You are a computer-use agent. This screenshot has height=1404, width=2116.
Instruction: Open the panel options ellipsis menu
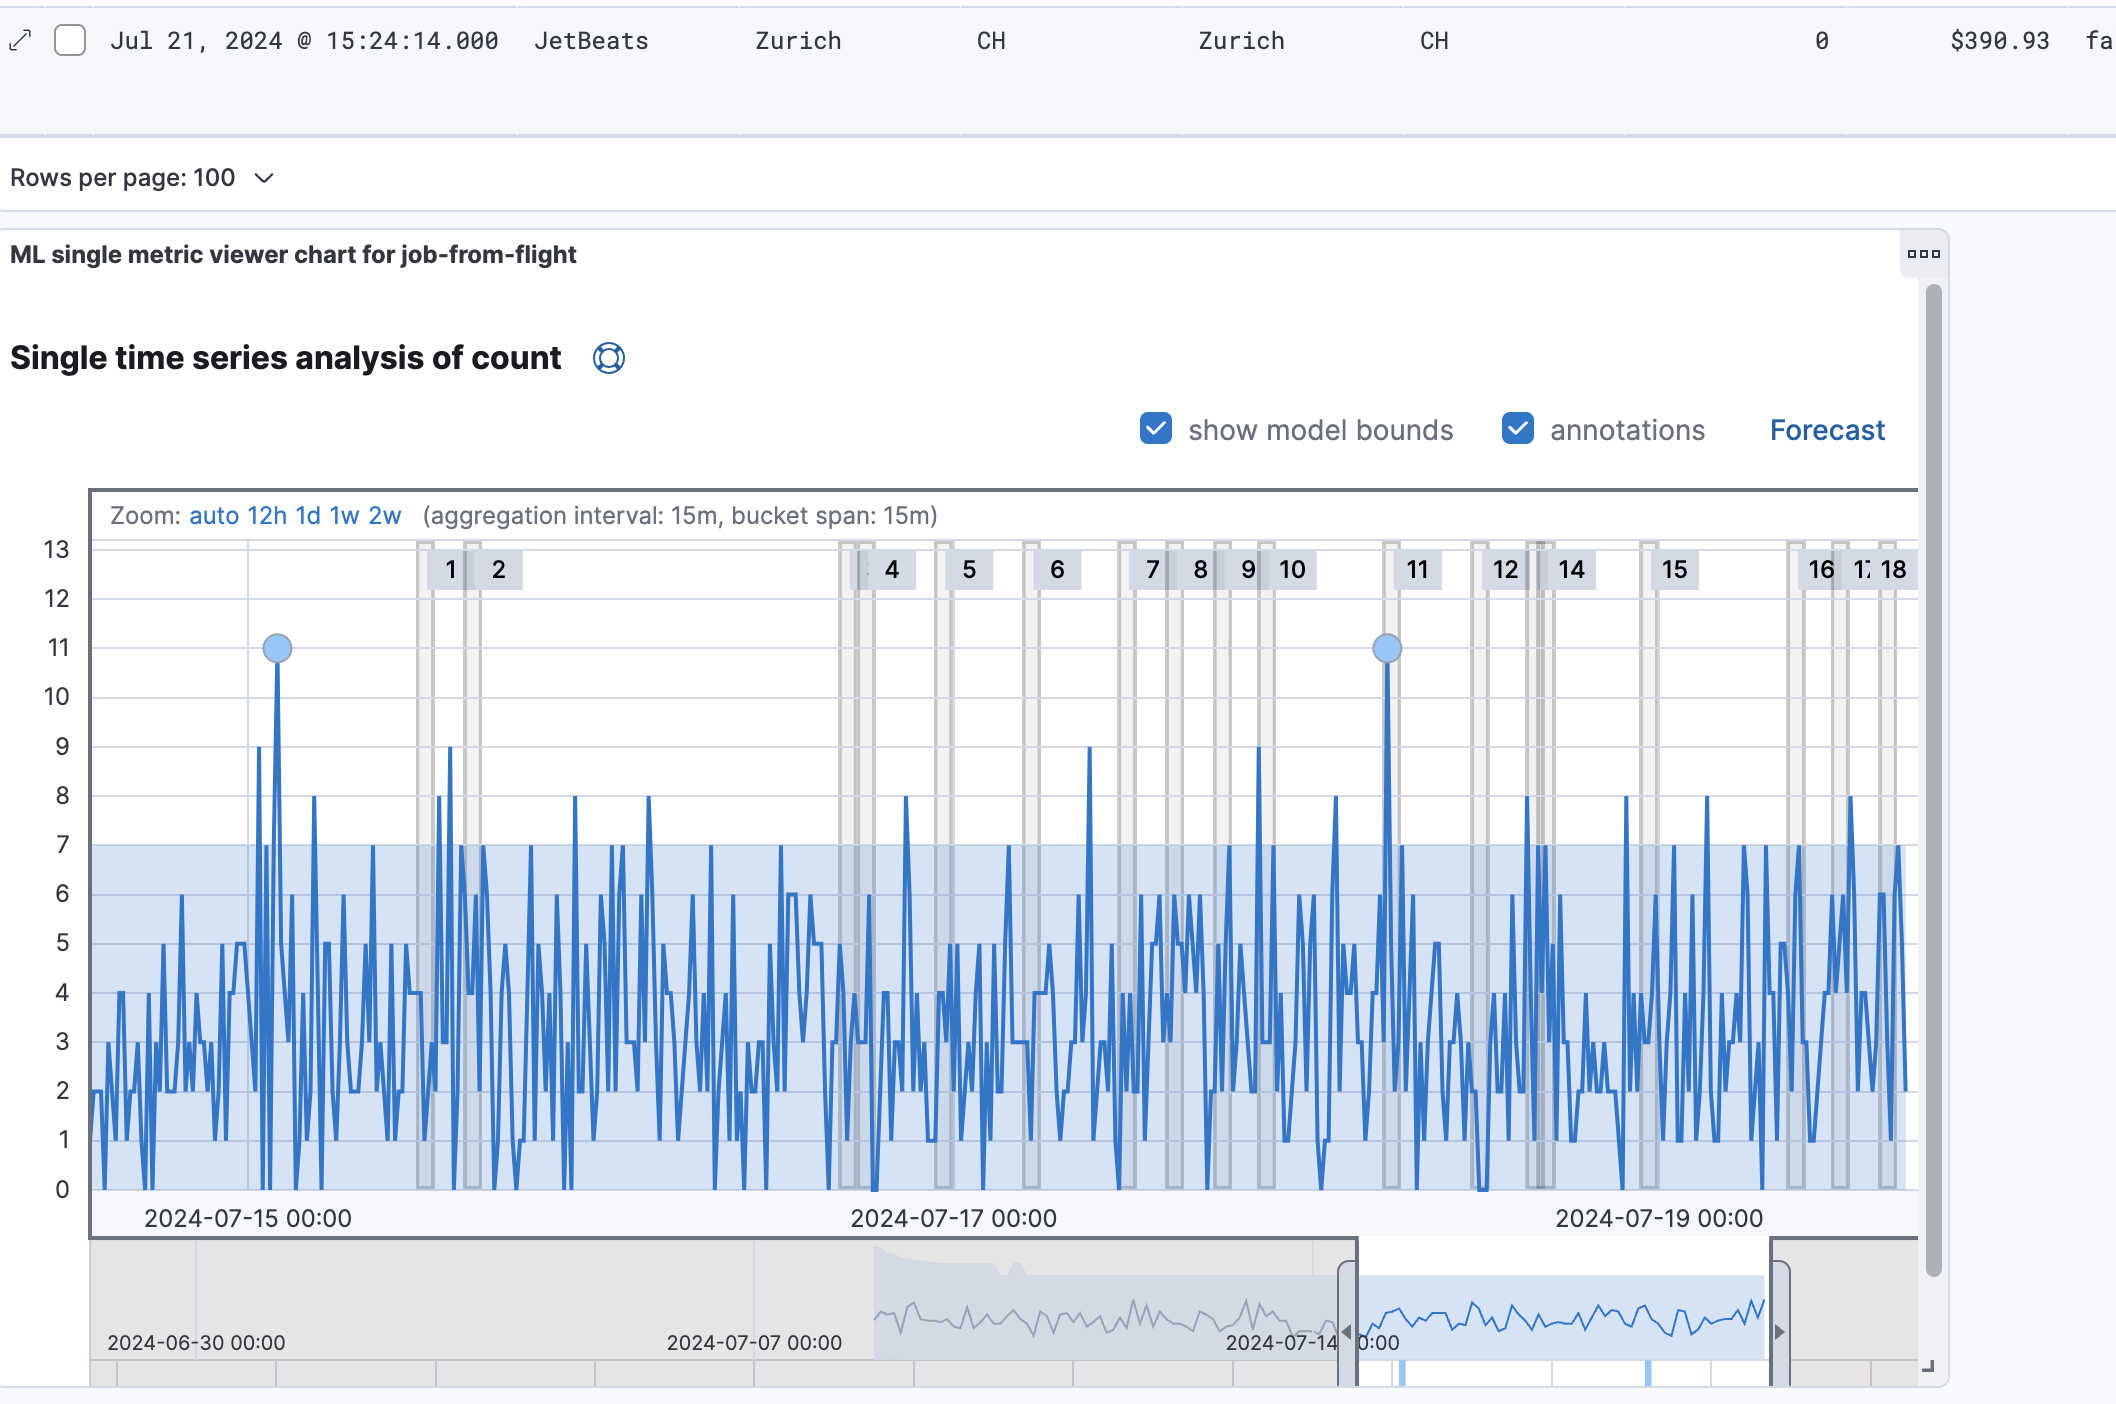click(1923, 254)
